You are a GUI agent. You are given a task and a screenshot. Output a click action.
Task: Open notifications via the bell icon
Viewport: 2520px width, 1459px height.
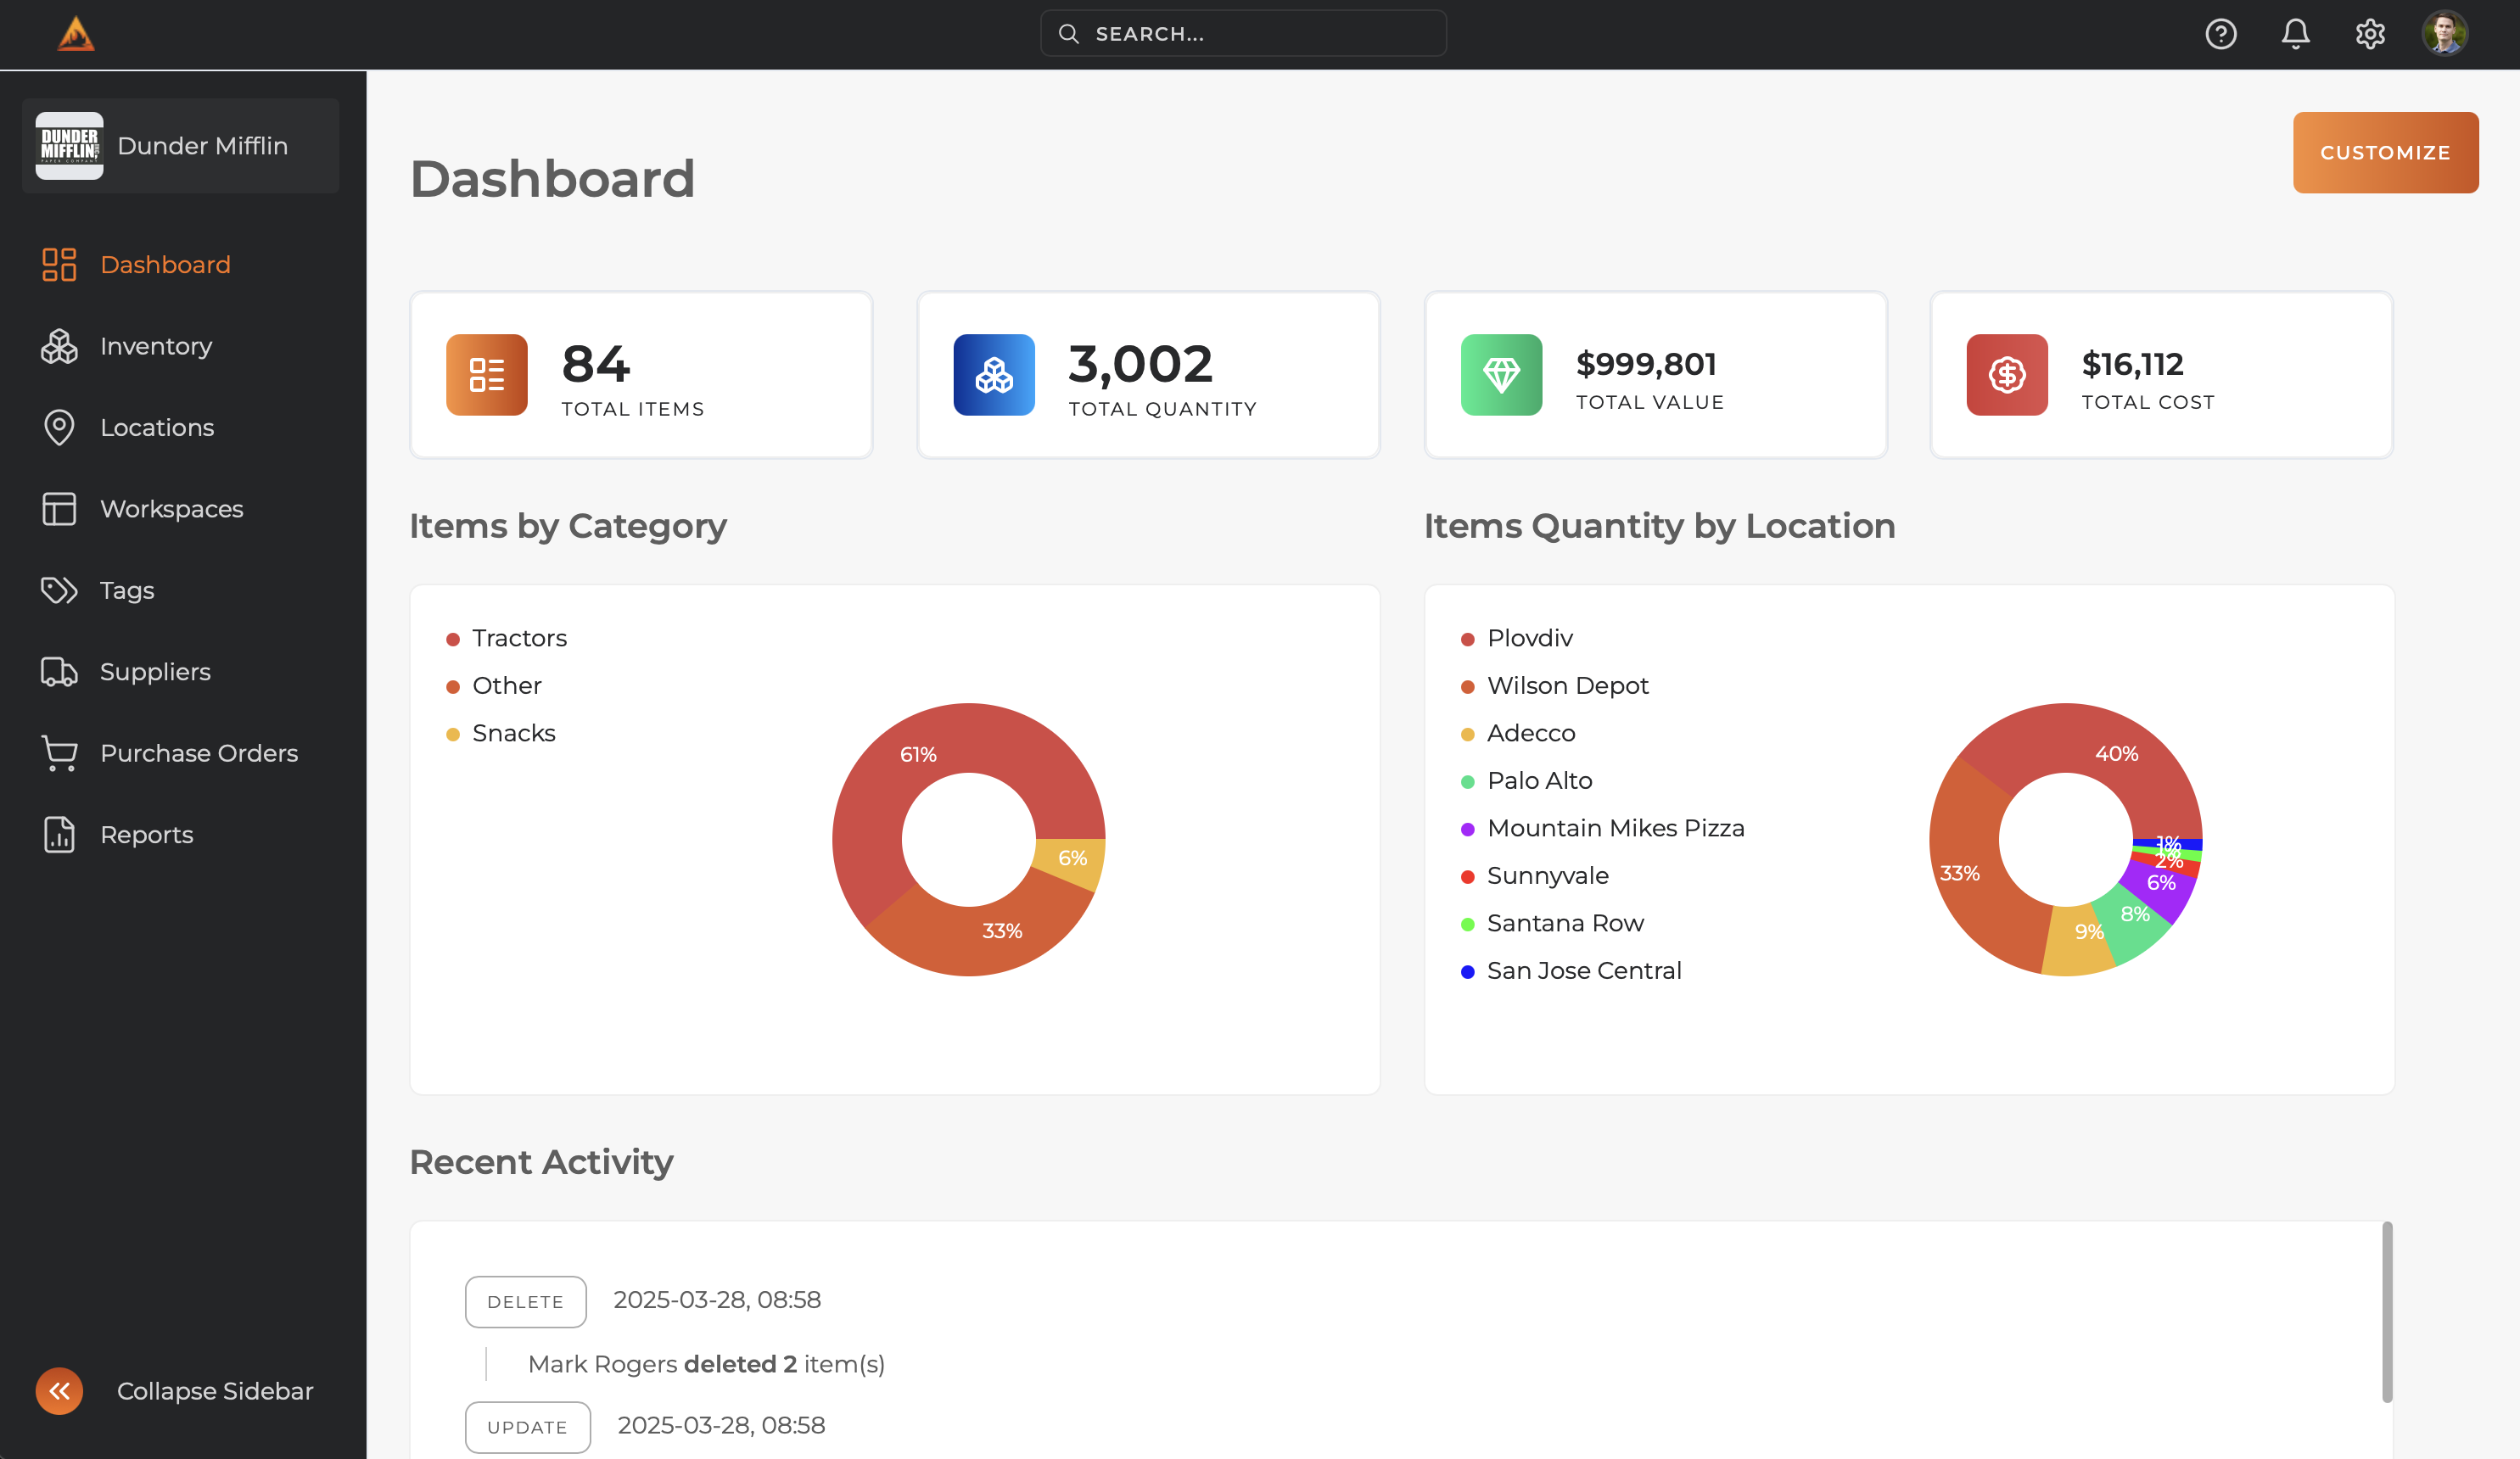2295,33
